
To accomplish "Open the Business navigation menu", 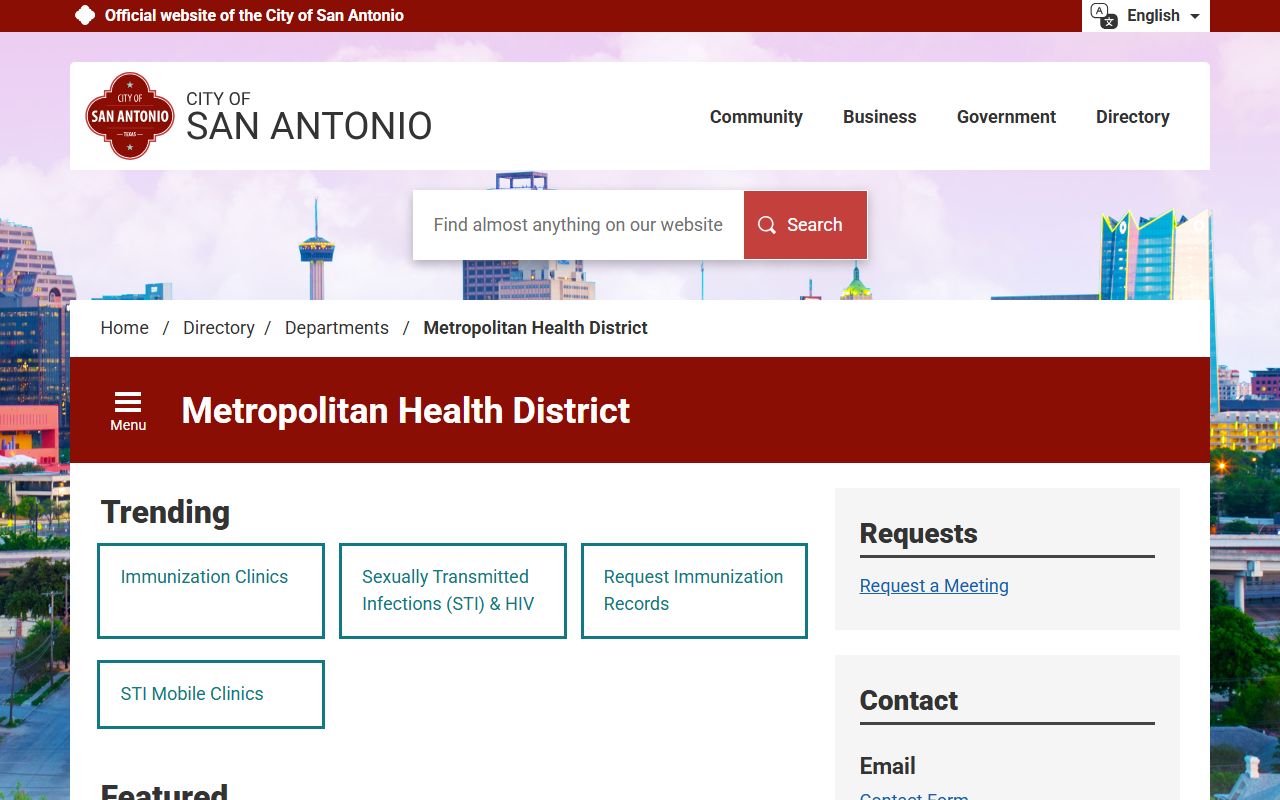I will coord(879,117).
